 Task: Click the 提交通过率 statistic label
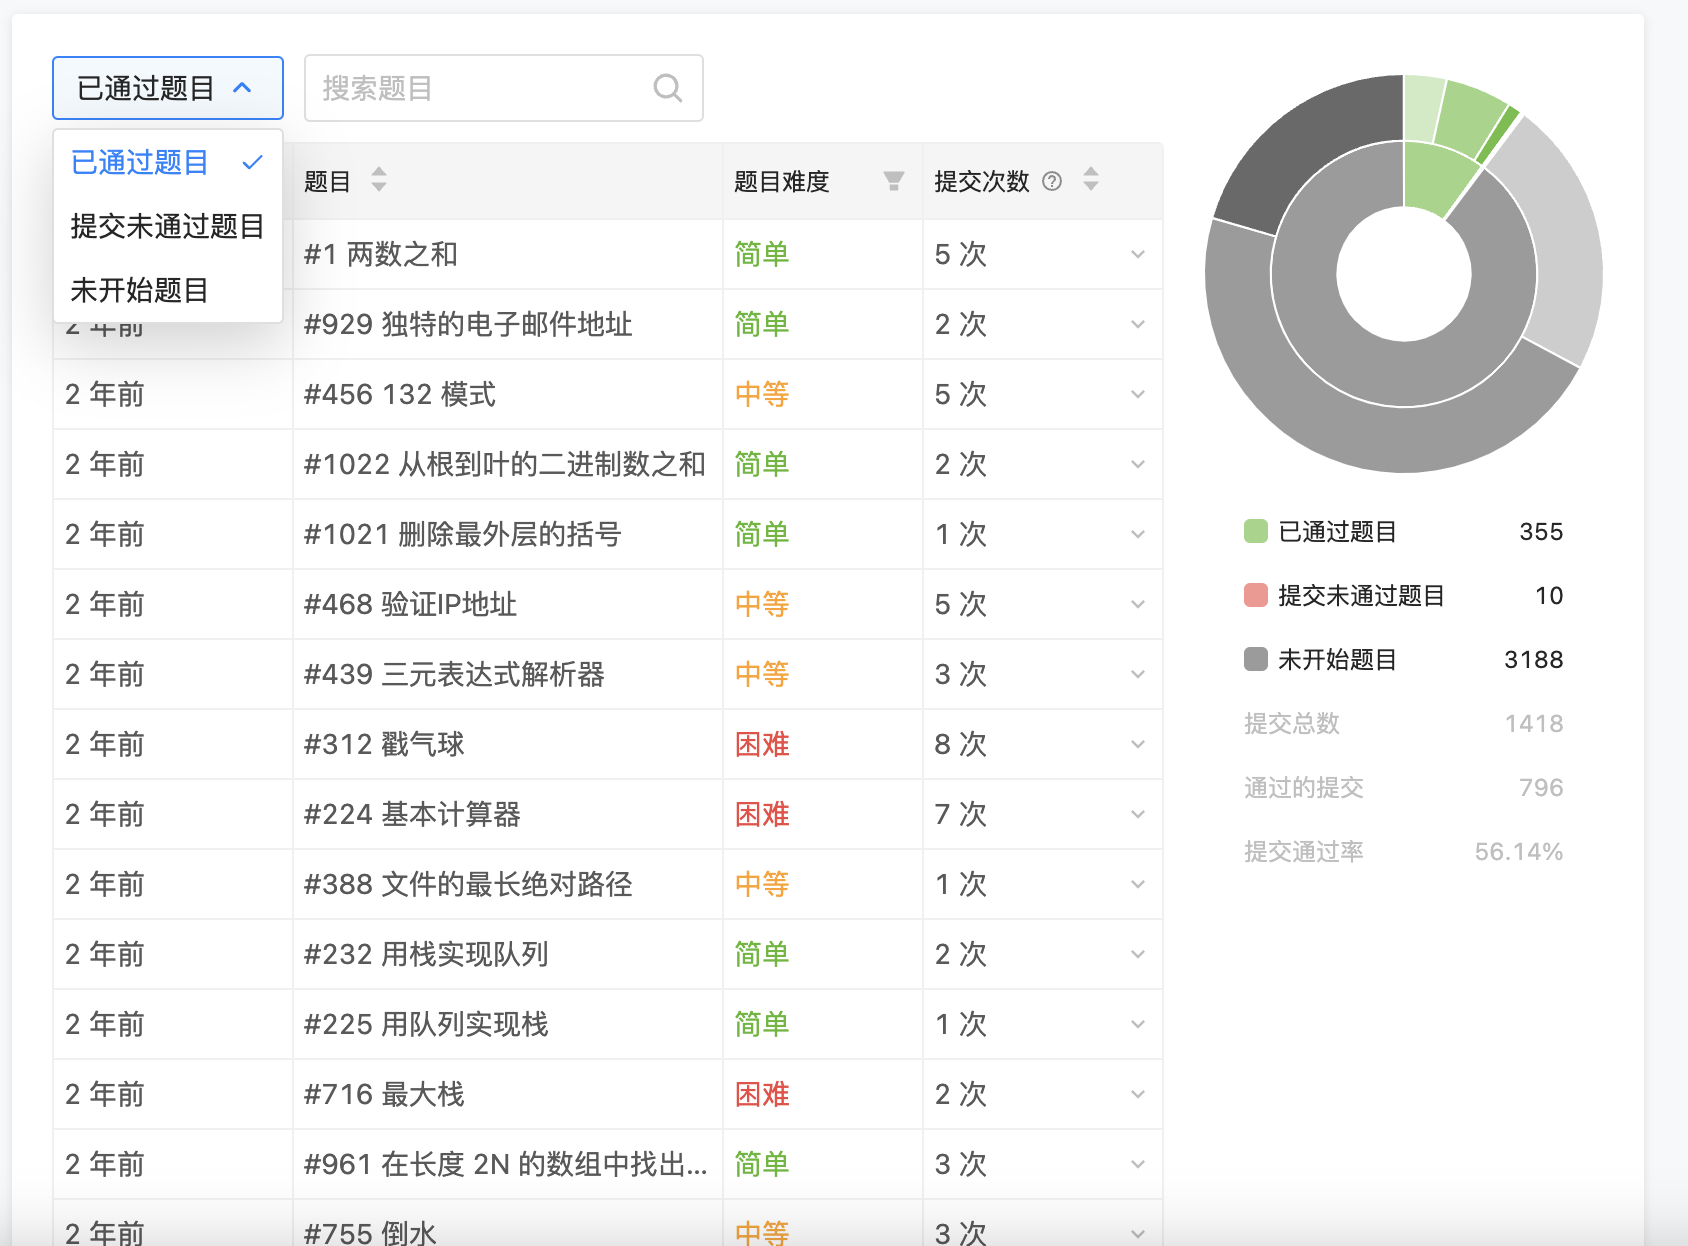pos(1303,851)
